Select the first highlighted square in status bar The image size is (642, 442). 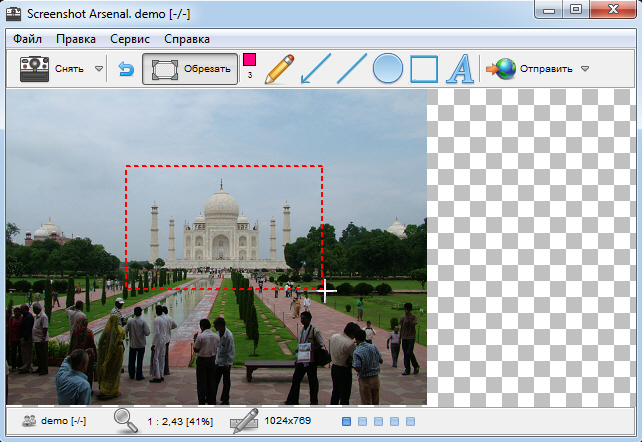347,422
